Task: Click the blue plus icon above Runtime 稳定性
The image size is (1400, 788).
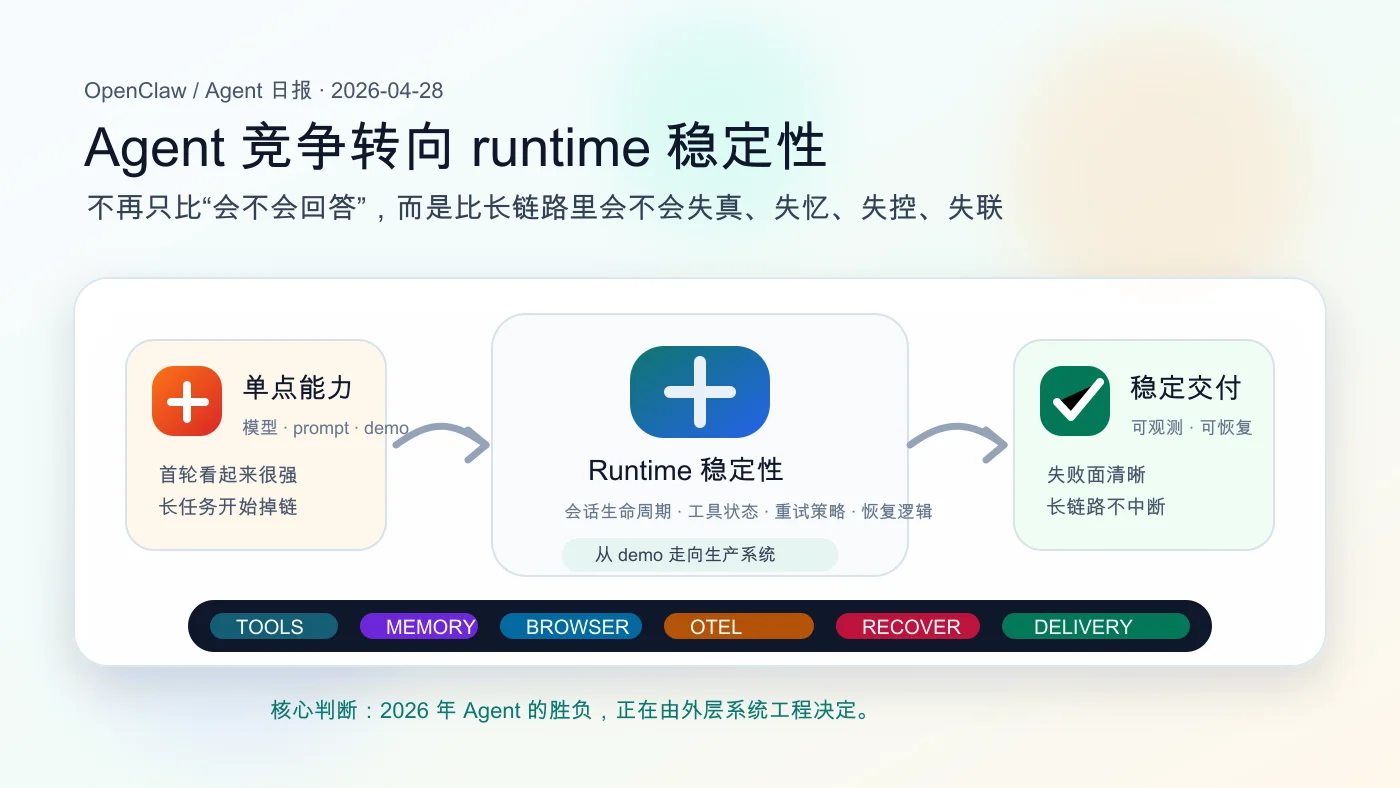Action: point(700,392)
